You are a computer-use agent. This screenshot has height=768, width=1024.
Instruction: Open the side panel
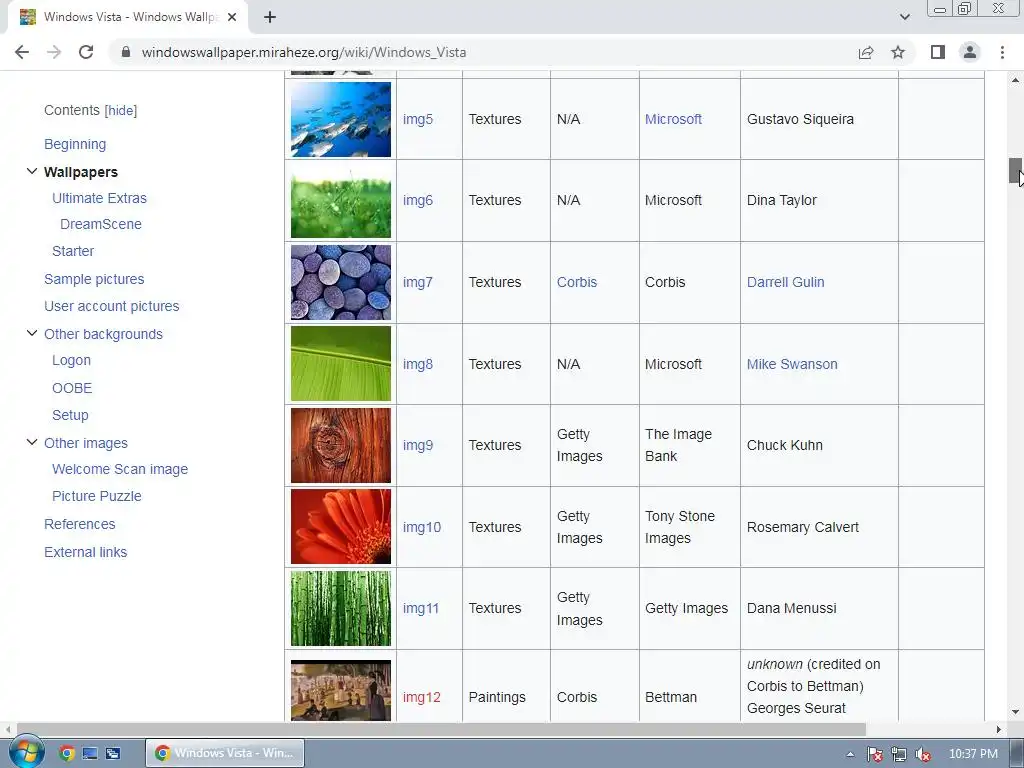[x=938, y=52]
